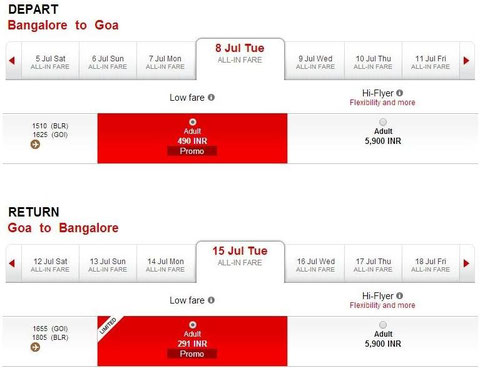
Task: Select 291 INR Promo fare radio button
Action: click(193, 324)
